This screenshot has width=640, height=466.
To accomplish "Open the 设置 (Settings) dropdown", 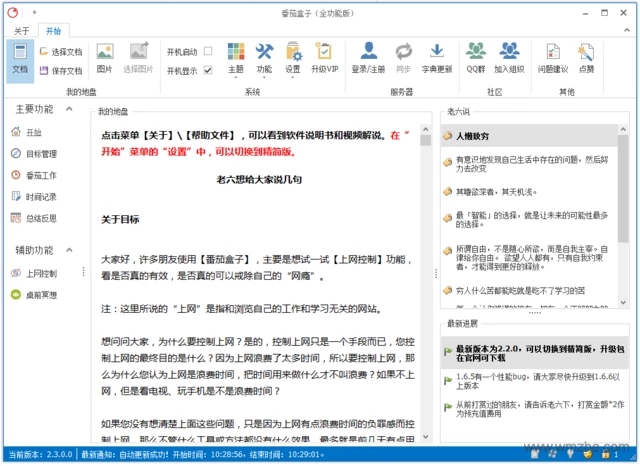I will [x=293, y=59].
